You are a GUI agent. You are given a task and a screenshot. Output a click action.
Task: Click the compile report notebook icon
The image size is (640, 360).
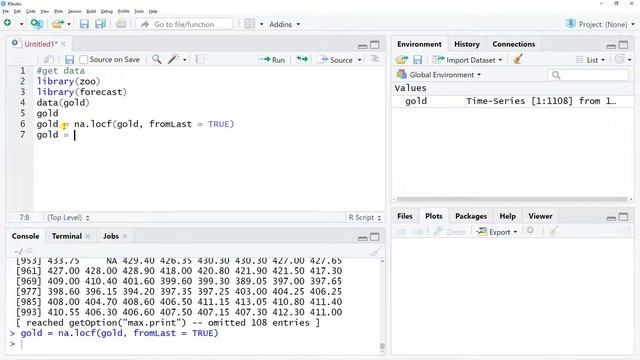[x=200, y=60]
